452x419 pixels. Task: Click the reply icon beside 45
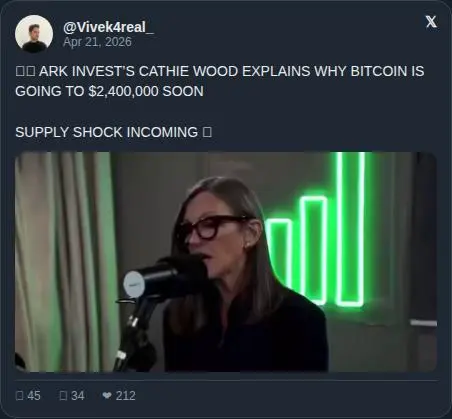[20, 396]
